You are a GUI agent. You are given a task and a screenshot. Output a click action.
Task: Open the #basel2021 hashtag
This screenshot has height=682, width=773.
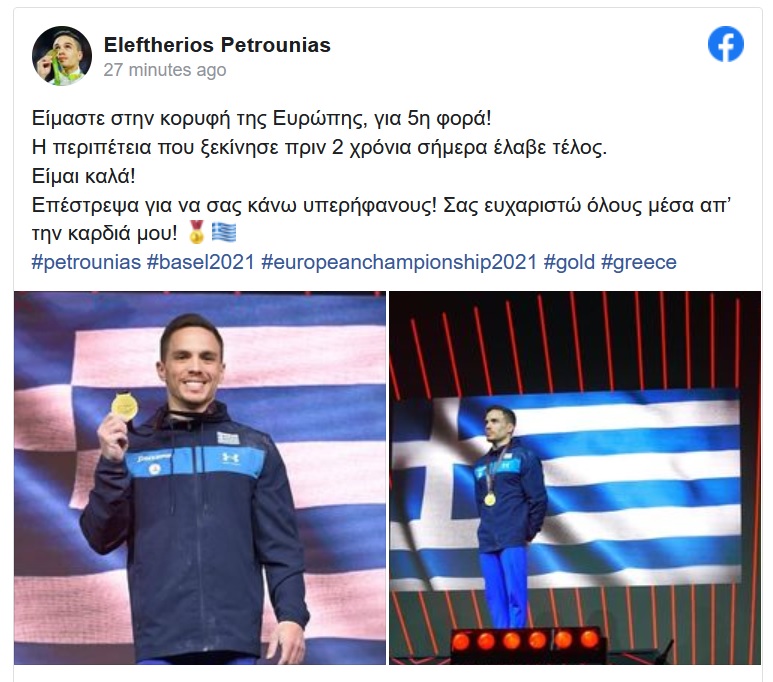coord(201,262)
